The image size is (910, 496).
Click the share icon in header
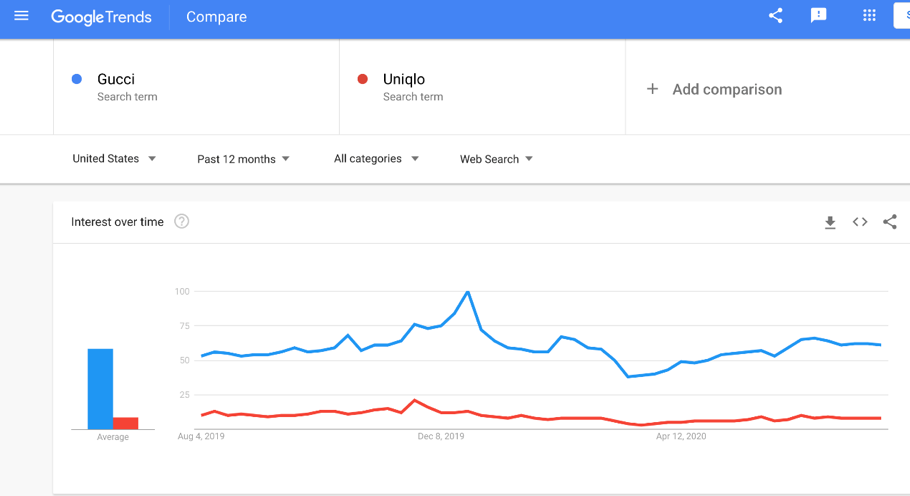point(775,16)
